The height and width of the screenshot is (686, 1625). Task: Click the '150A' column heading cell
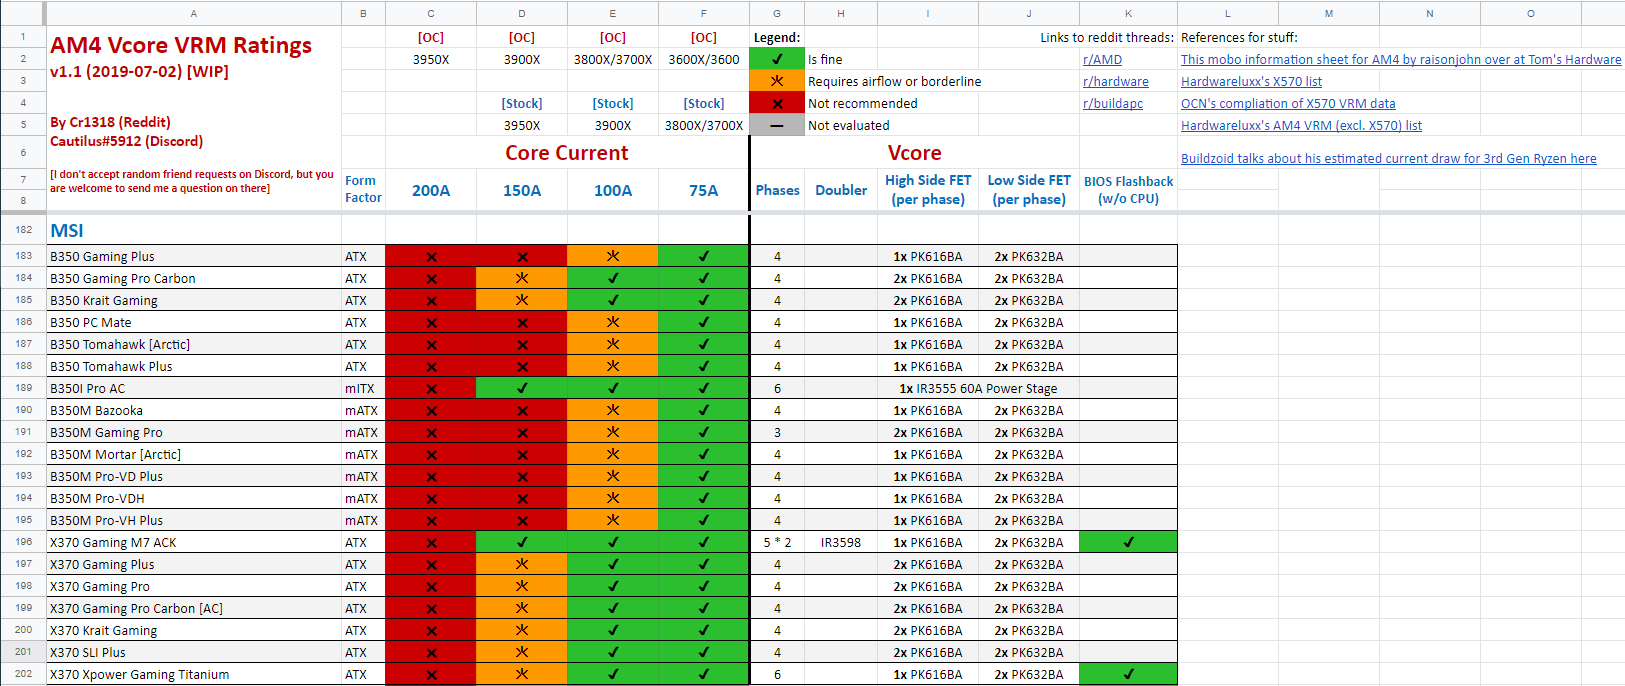pyautogui.click(x=522, y=190)
